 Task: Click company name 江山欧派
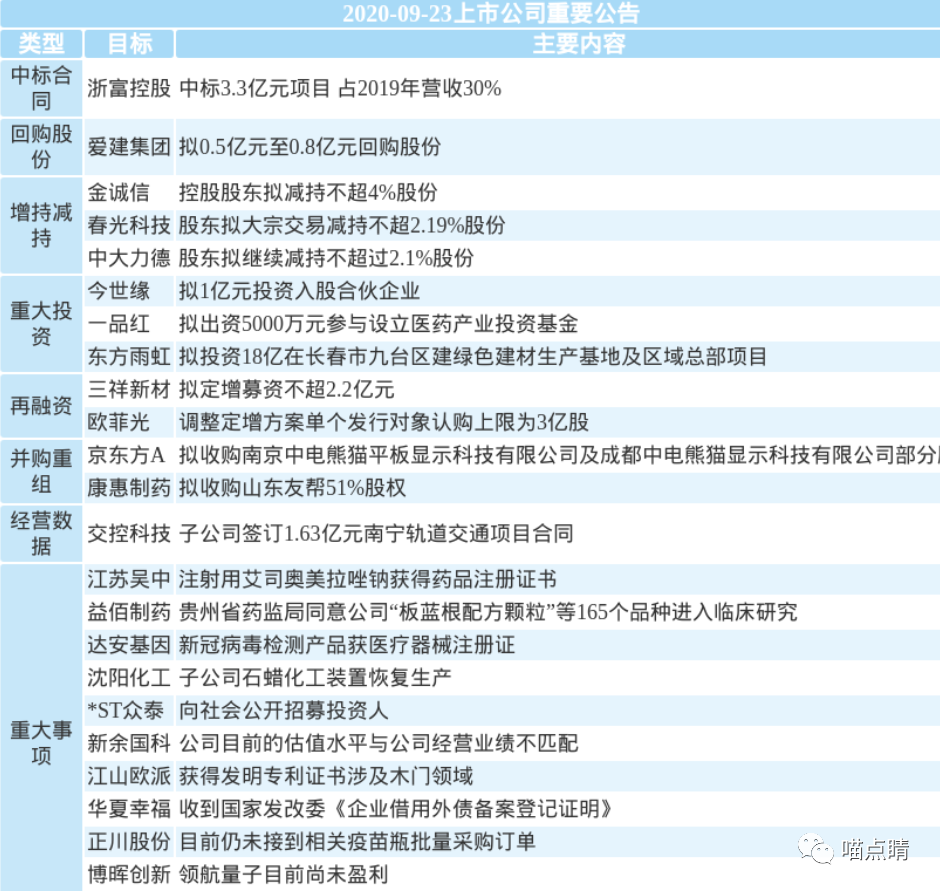click(x=129, y=776)
